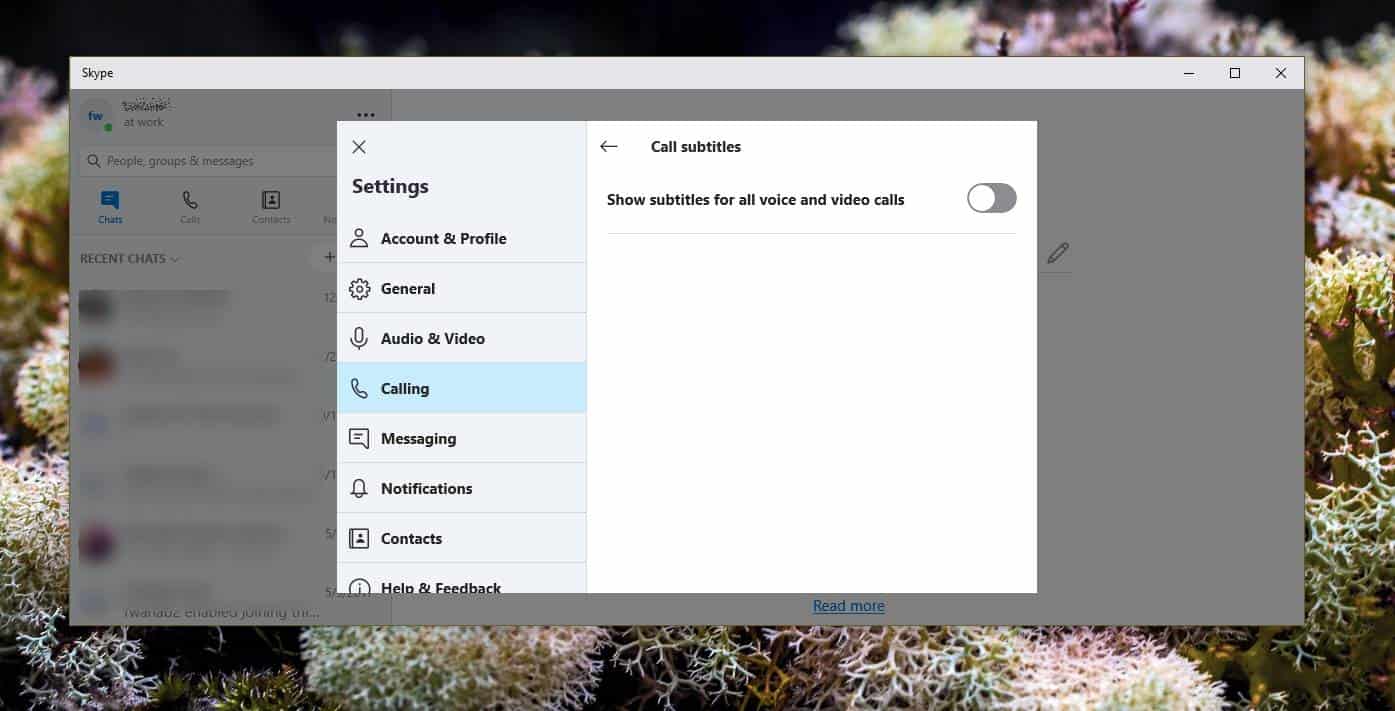Click the fw profile avatar

[96, 116]
